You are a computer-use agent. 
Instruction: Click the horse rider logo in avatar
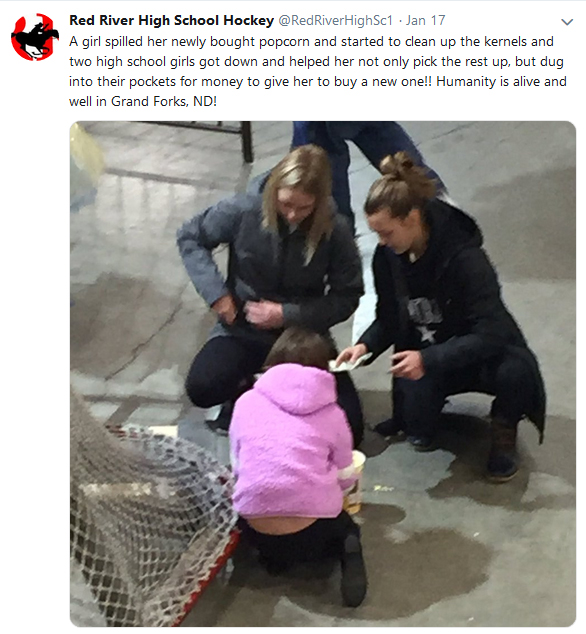[35, 38]
